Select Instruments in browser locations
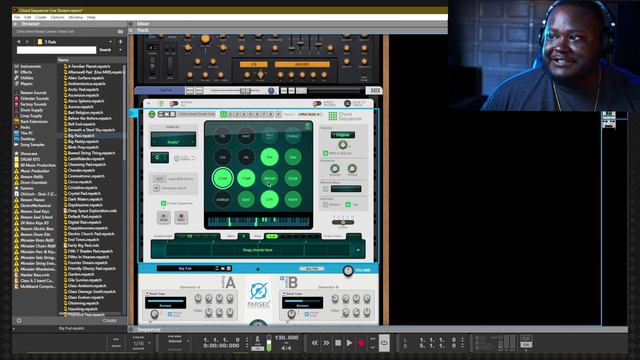This screenshot has width=640, height=360. point(31,66)
